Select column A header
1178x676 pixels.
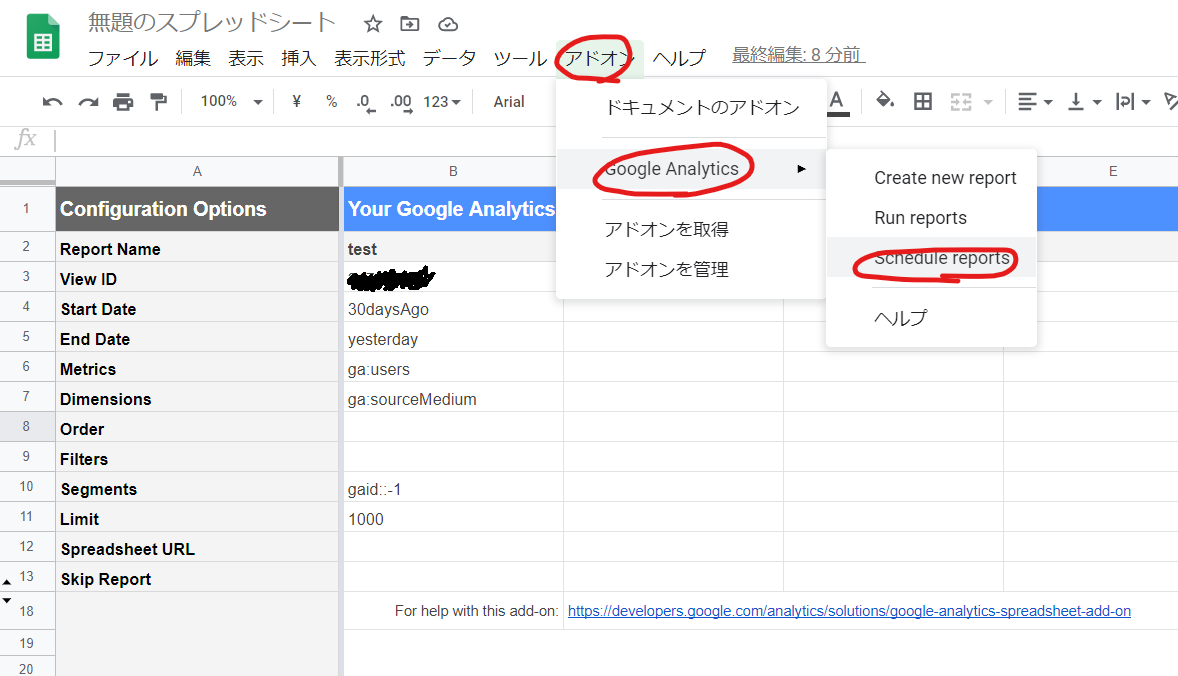197,171
